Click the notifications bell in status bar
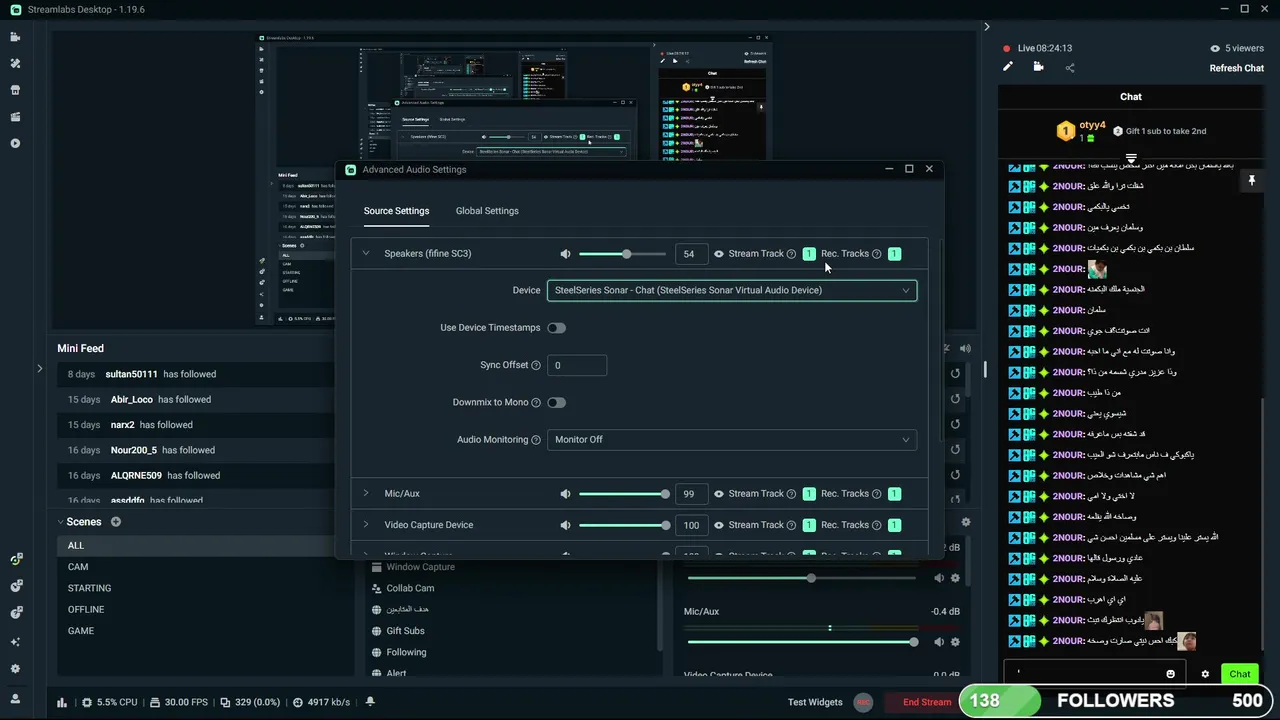The height and width of the screenshot is (720, 1280). [370, 702]
